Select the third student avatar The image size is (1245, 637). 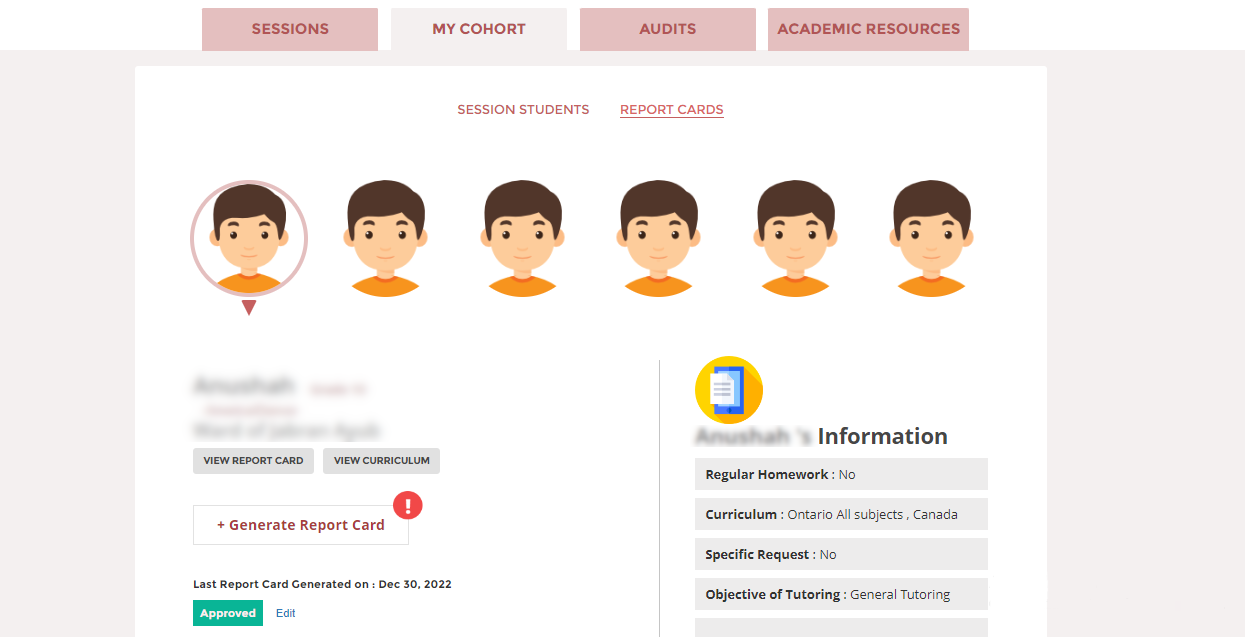(522, 238)
